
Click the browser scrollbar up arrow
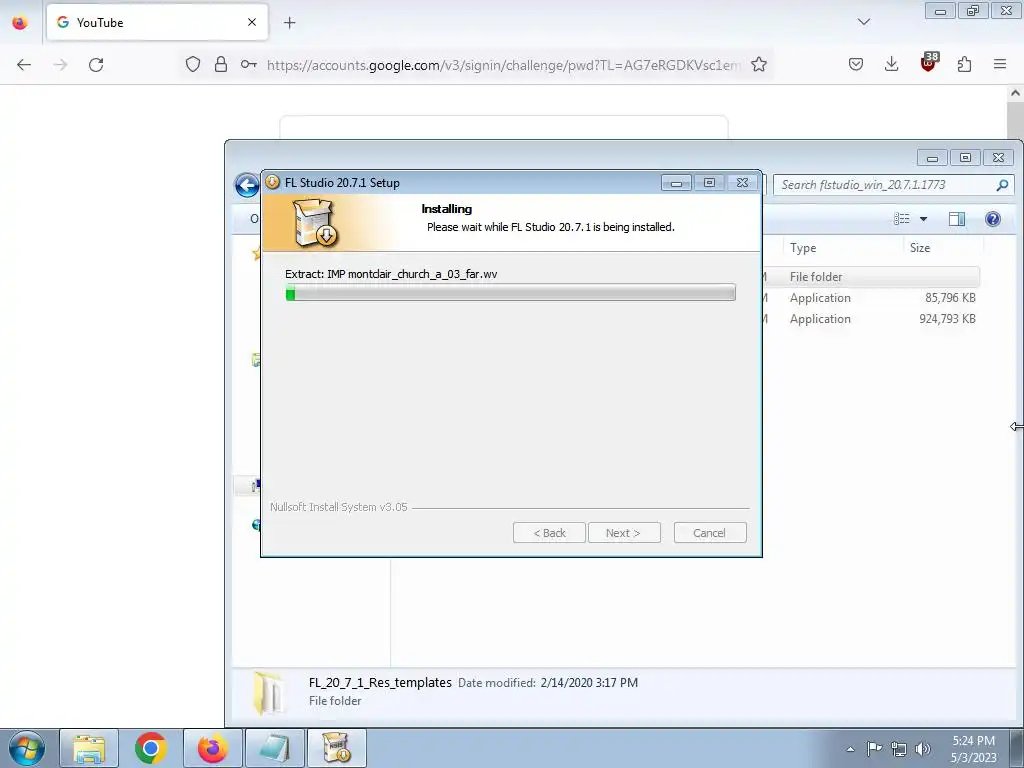click(x=1015, y=93)
